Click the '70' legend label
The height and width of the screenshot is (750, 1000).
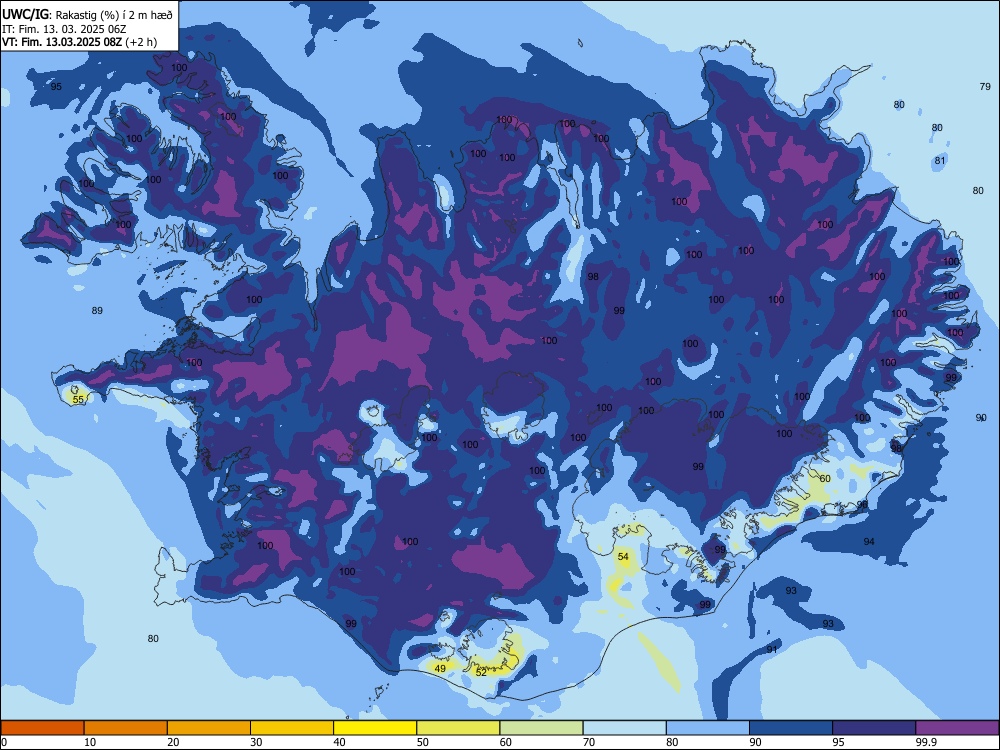[x=589, y=742]
